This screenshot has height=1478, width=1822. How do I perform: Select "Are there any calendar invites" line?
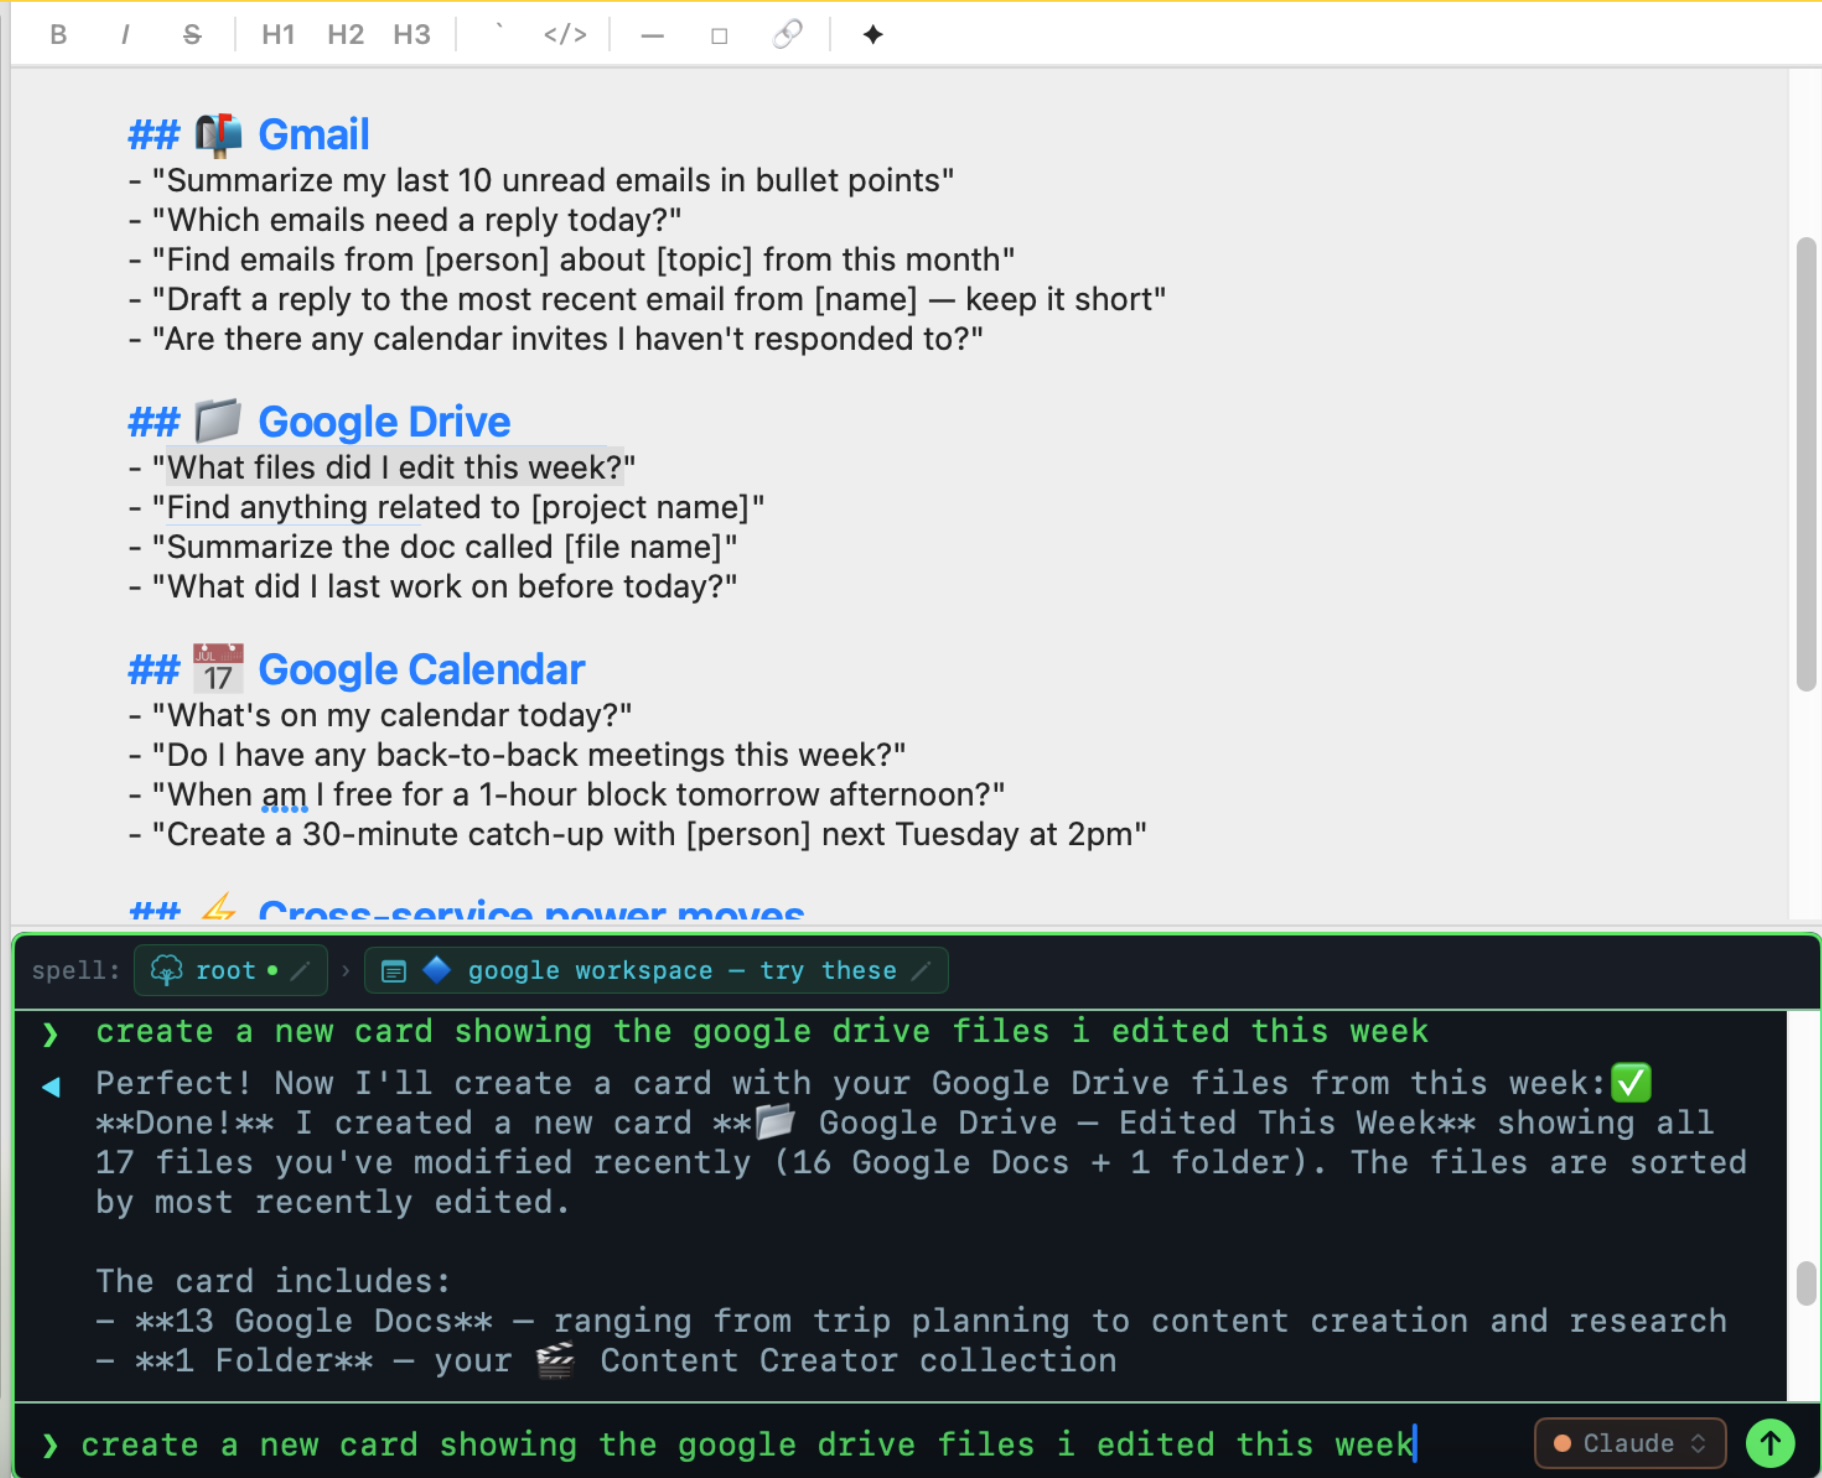tap(556, 339)
